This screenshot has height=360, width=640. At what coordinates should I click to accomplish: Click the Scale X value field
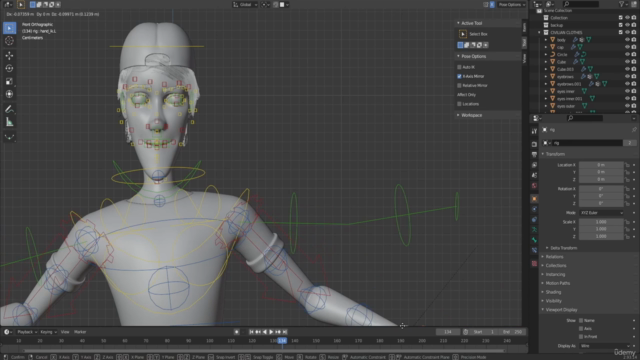(x=601, y=222)
